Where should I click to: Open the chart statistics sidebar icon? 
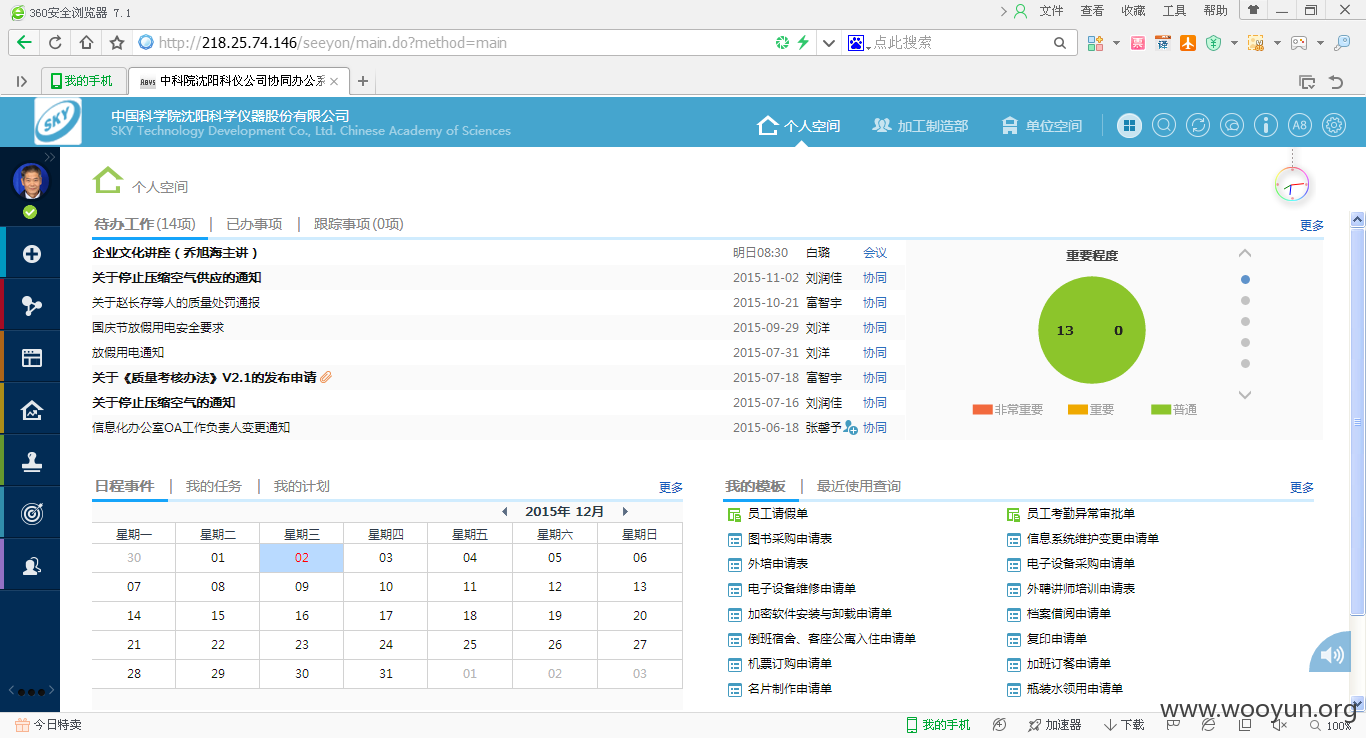point(32,410)
